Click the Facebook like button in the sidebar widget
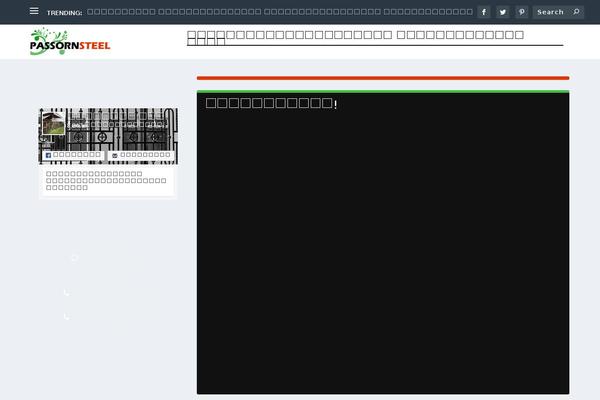600x400 pixels. point(73,155)
